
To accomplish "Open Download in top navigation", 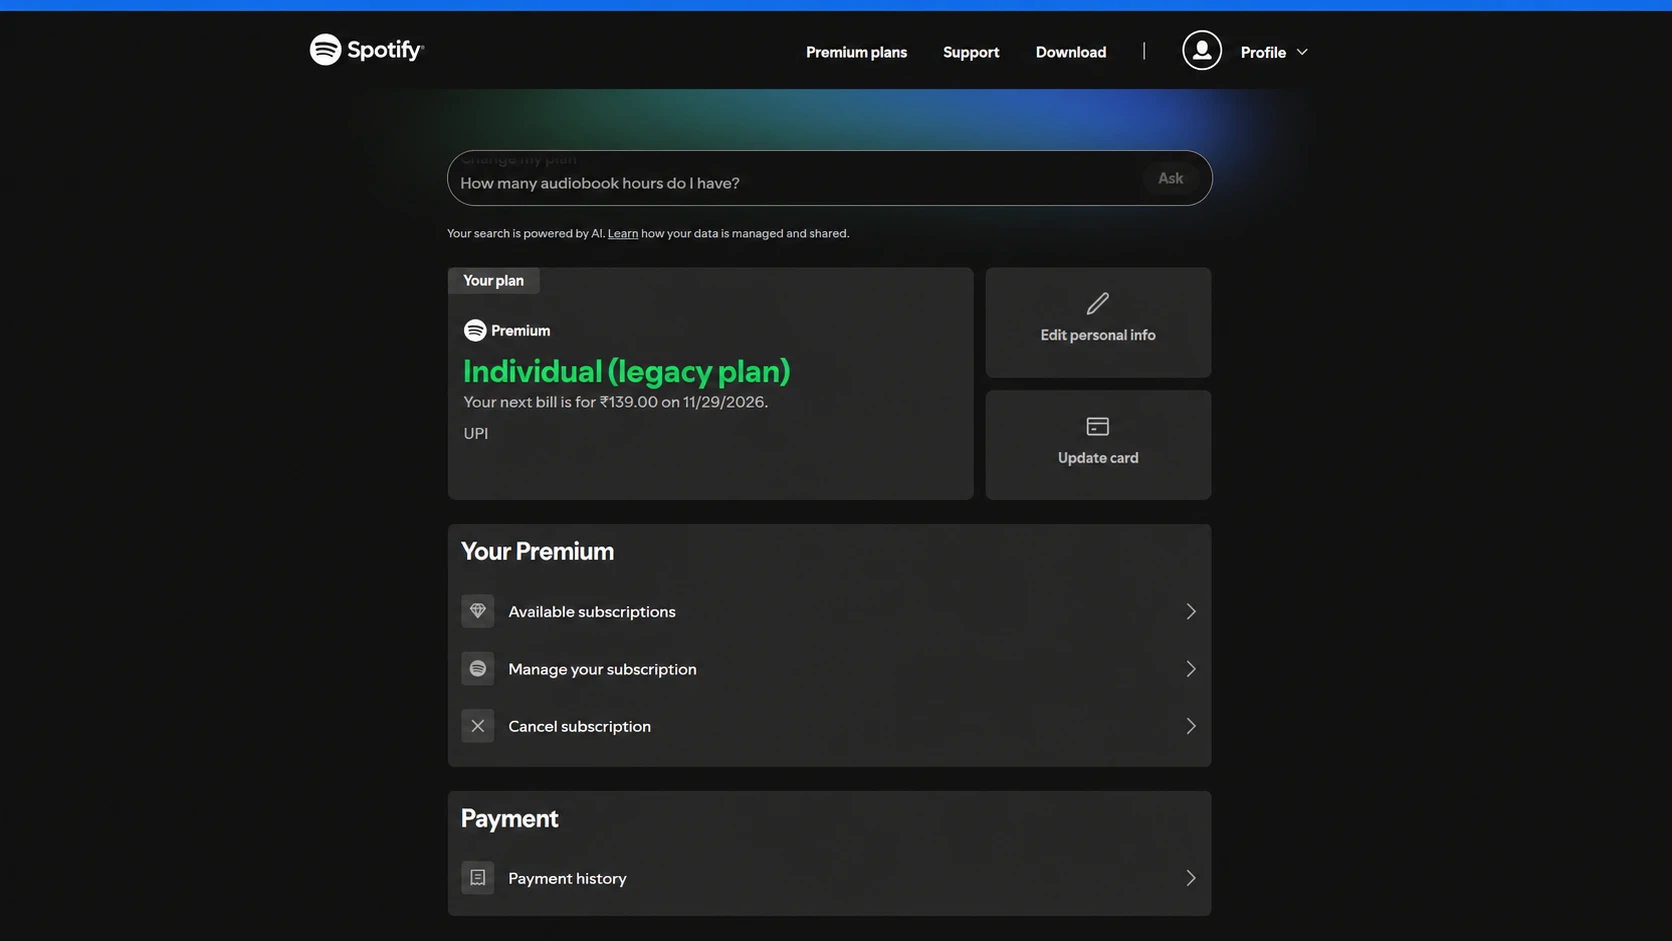I will (x=1071, y=52).
